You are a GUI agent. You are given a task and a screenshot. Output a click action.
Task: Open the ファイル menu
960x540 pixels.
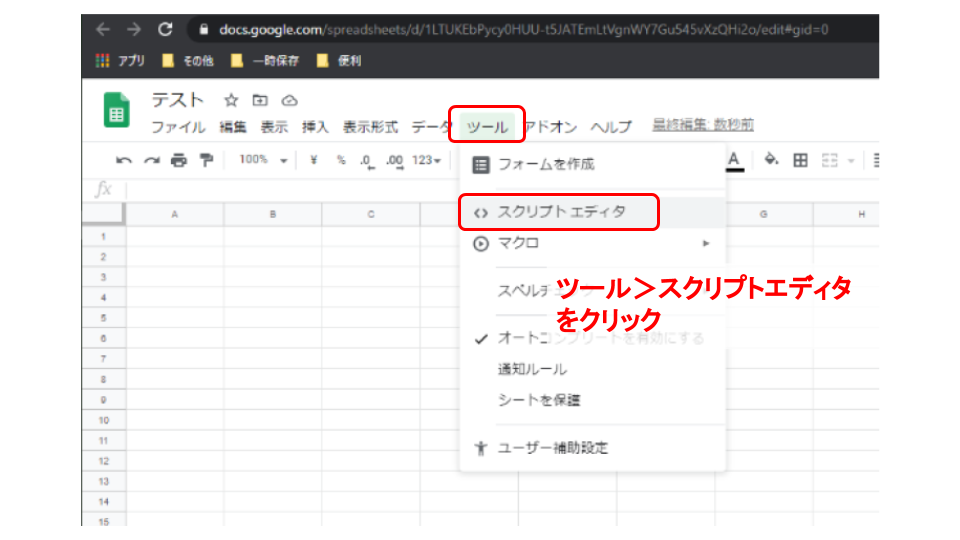178,127
